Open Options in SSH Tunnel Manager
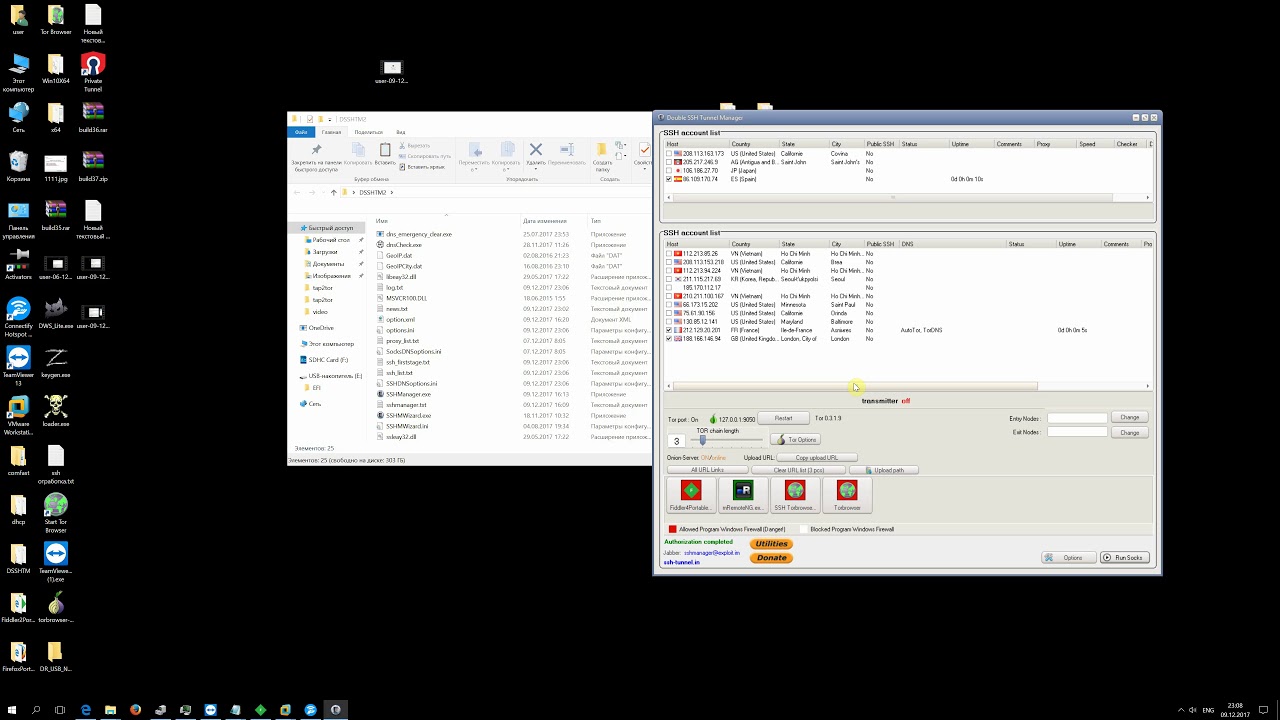This screenshot has height=720, width=1280. coord(1068,557)
